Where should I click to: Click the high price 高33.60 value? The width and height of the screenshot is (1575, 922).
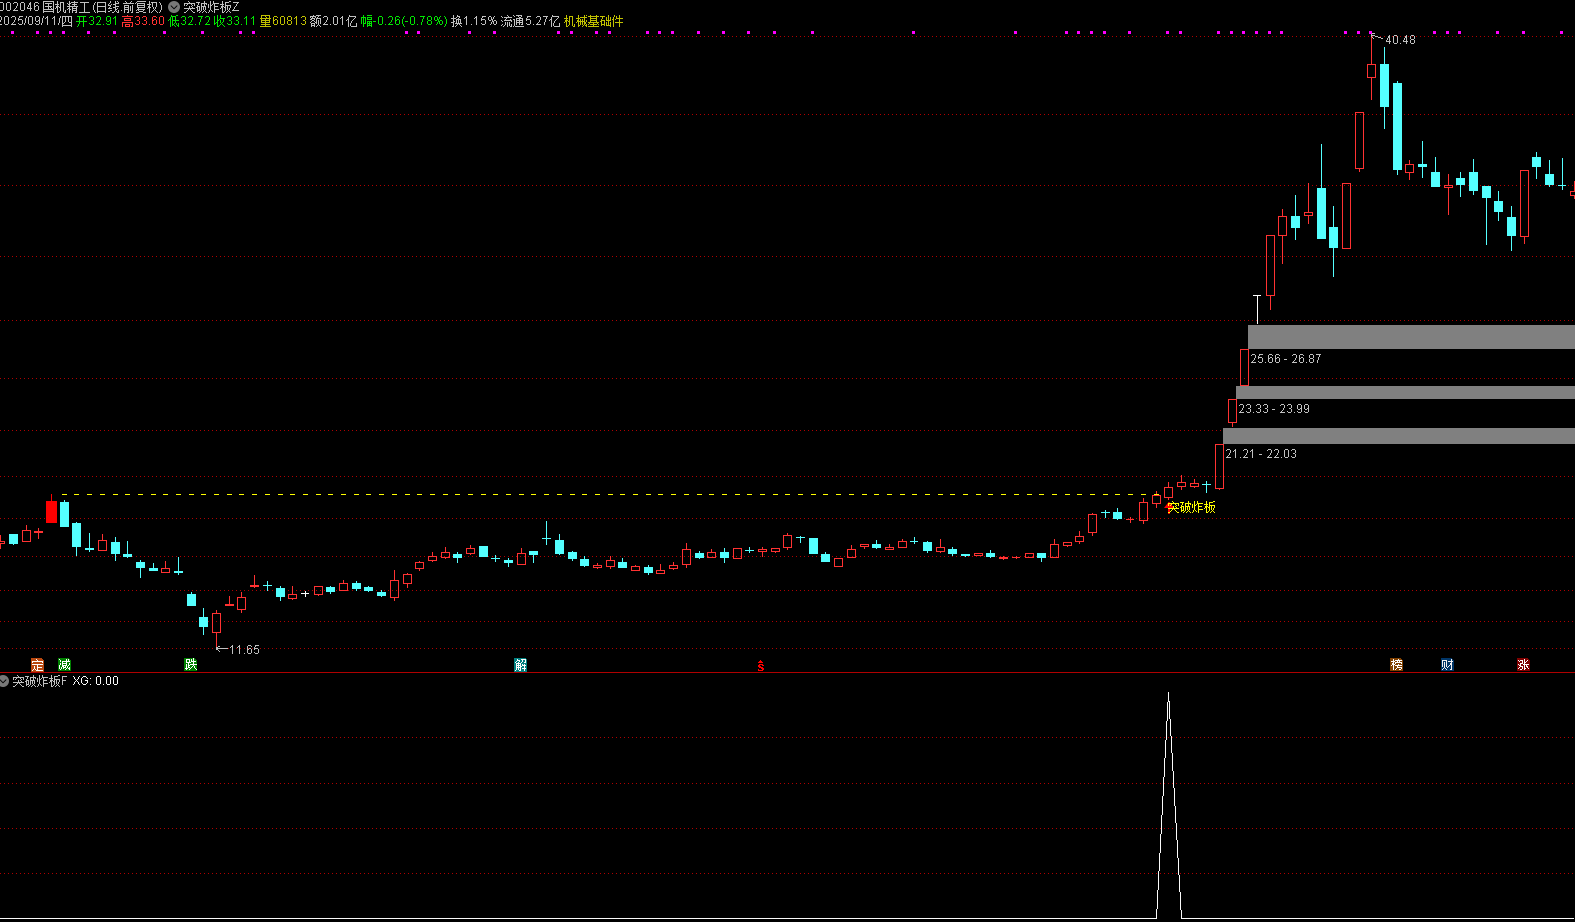point(143,21)
